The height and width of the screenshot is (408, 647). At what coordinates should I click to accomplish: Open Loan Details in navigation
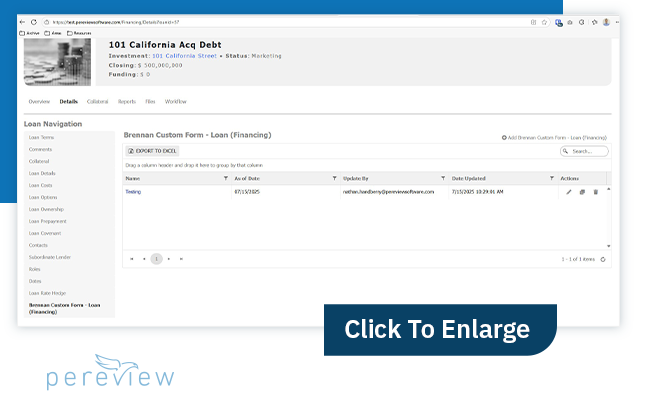click(42, 173)
